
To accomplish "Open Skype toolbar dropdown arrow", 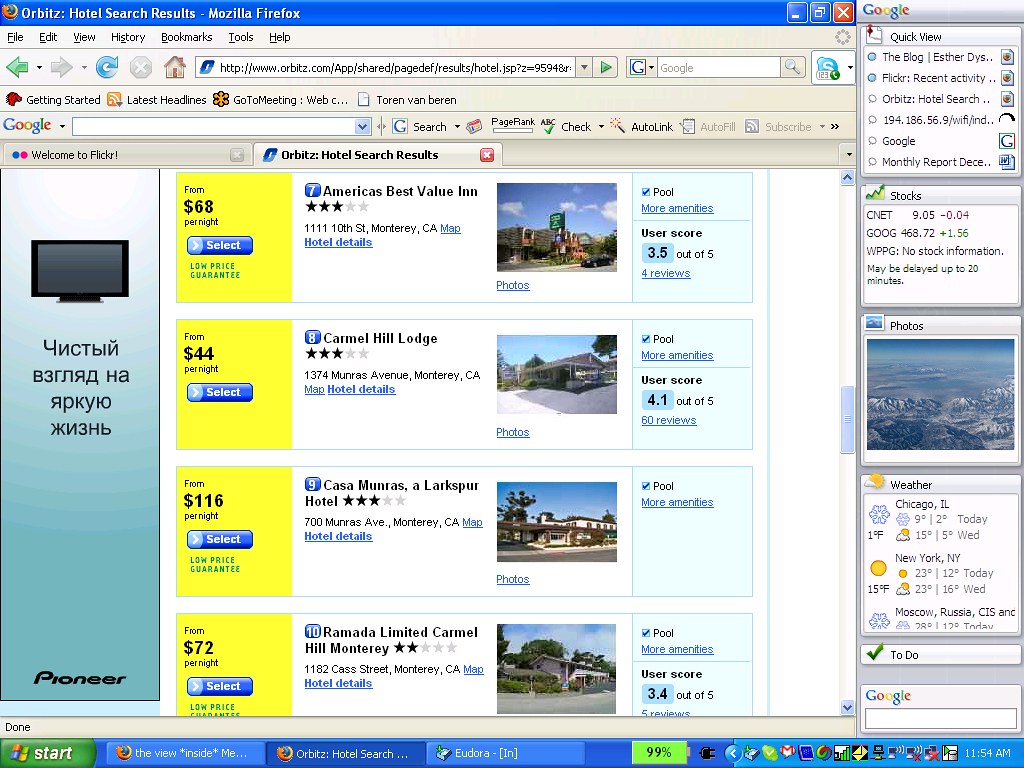I will click(850, 67).
